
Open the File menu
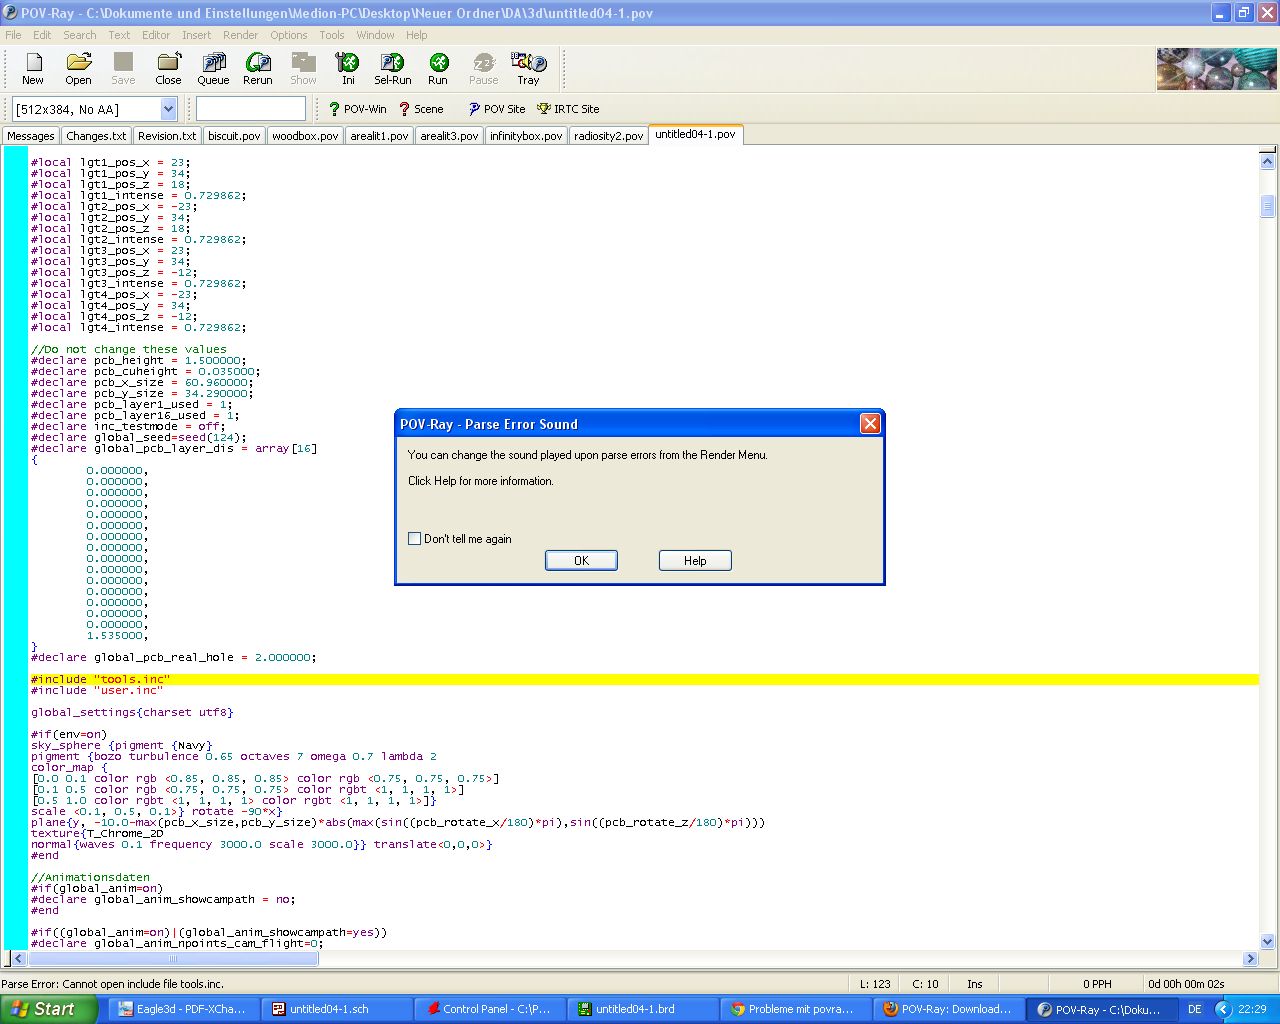click(x=13, y=35)
